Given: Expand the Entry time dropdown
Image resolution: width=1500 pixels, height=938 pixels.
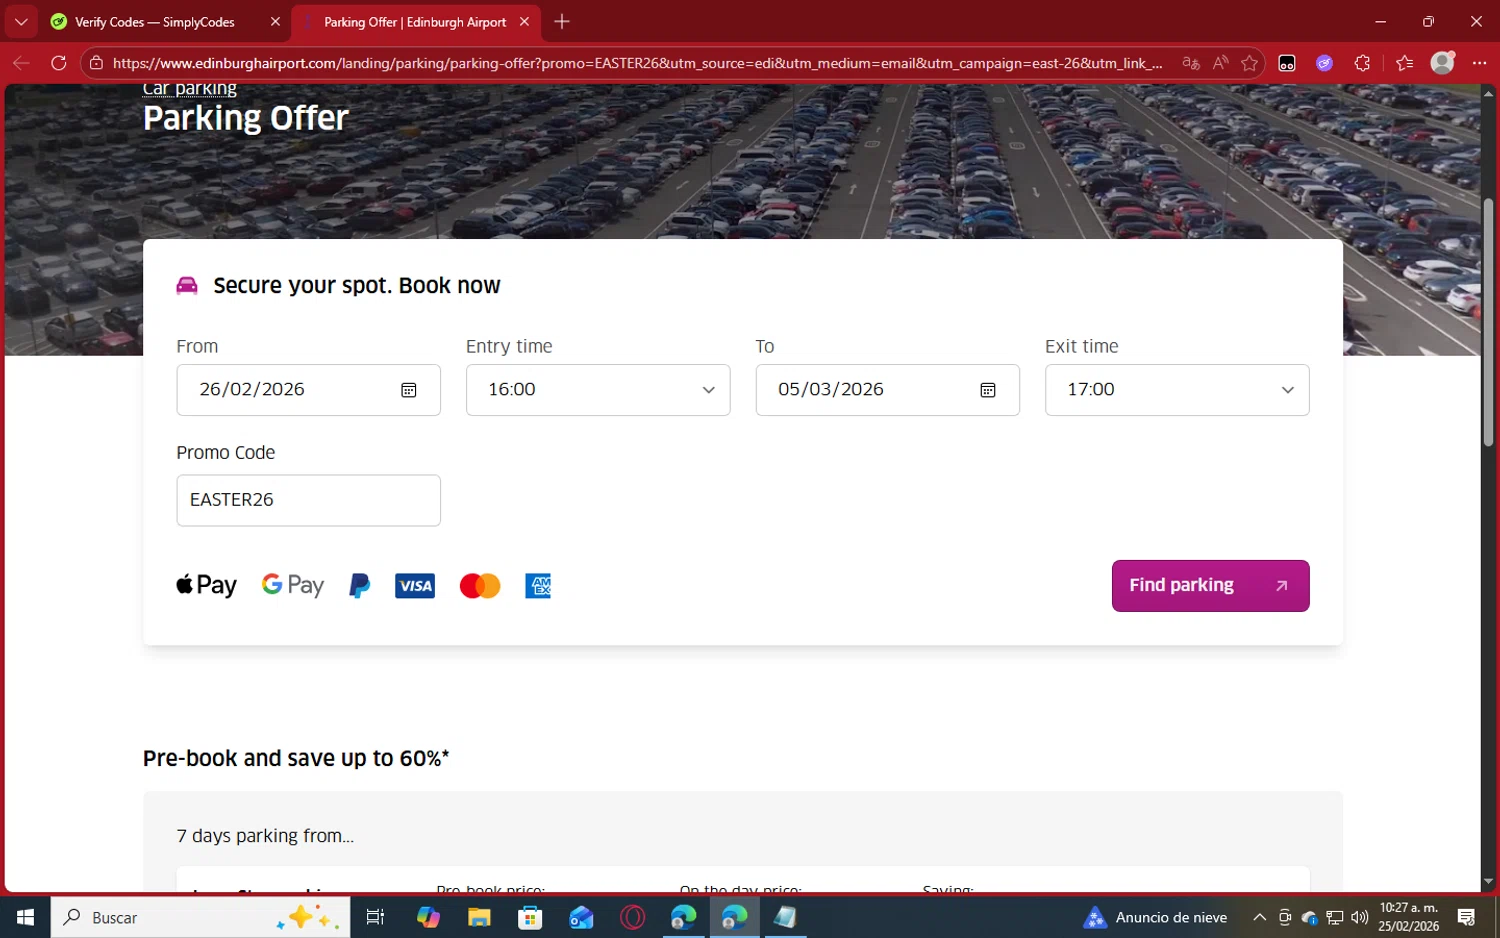Looking at the screenshot, I should tap(598, 390).
